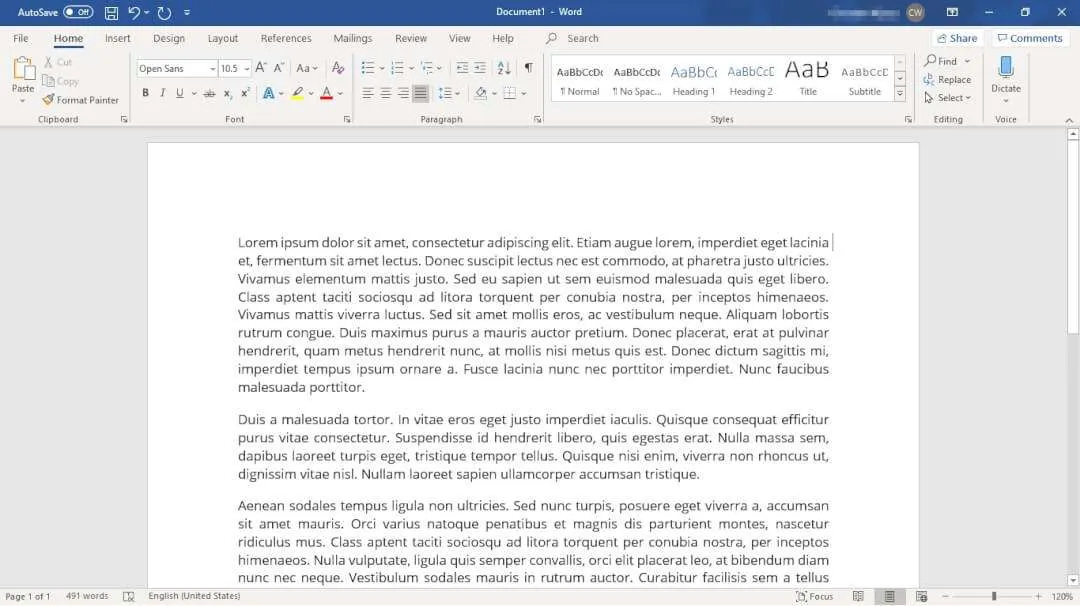The image size is (1080, 606).
Task: Open the Comments button
Action: point(1030,39)
